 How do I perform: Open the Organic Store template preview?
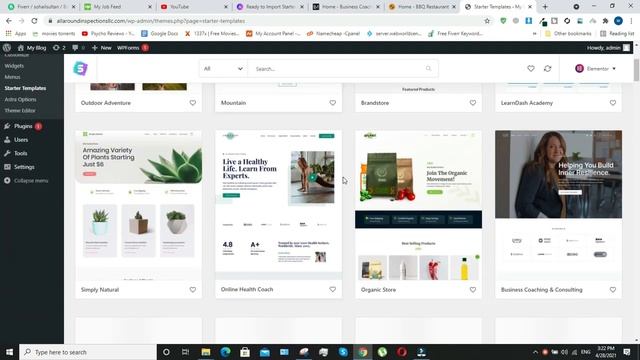tap(418, 205)
